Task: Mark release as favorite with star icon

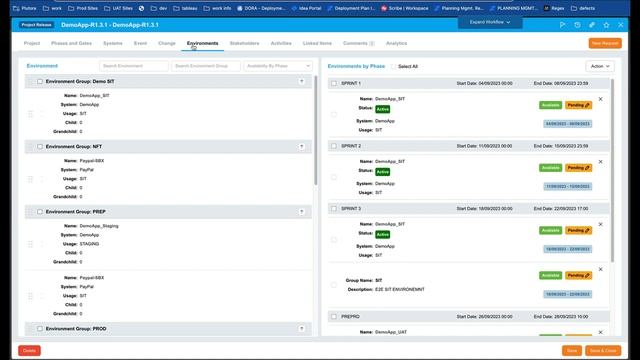Action: click(x=606, y=25)
